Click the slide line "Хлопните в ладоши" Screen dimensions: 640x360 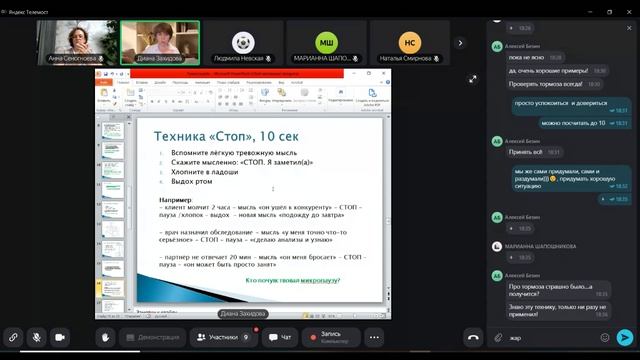tap(204, 172)
